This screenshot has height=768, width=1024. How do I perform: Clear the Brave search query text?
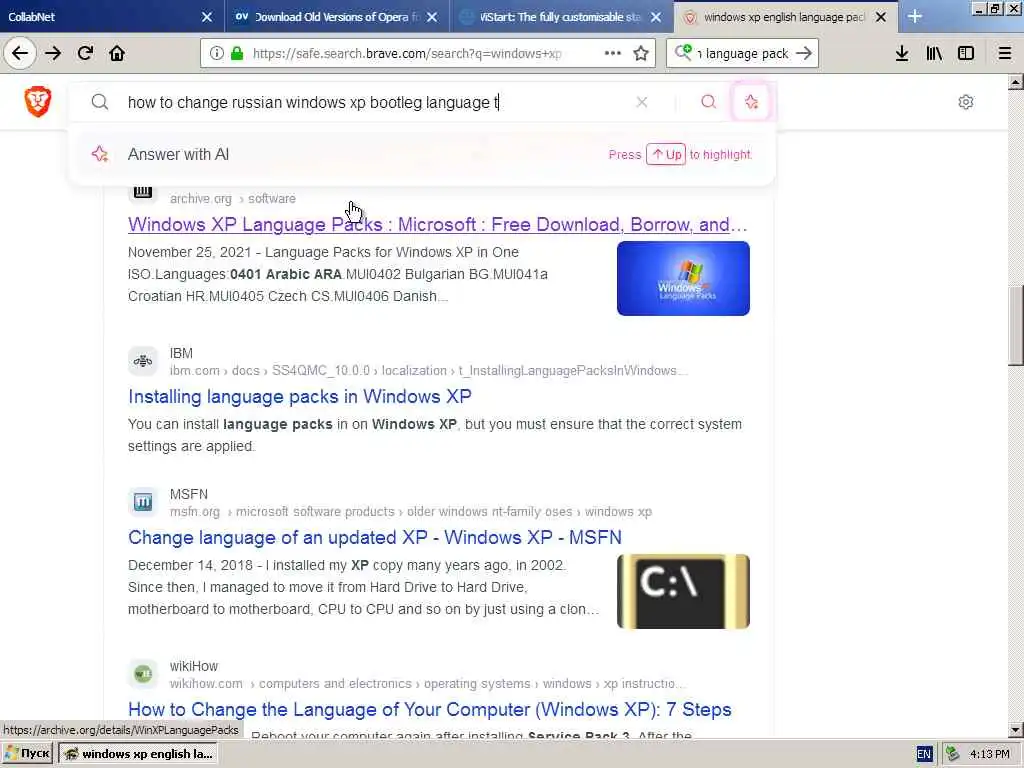pyautogui.click(x=642, y=102)
